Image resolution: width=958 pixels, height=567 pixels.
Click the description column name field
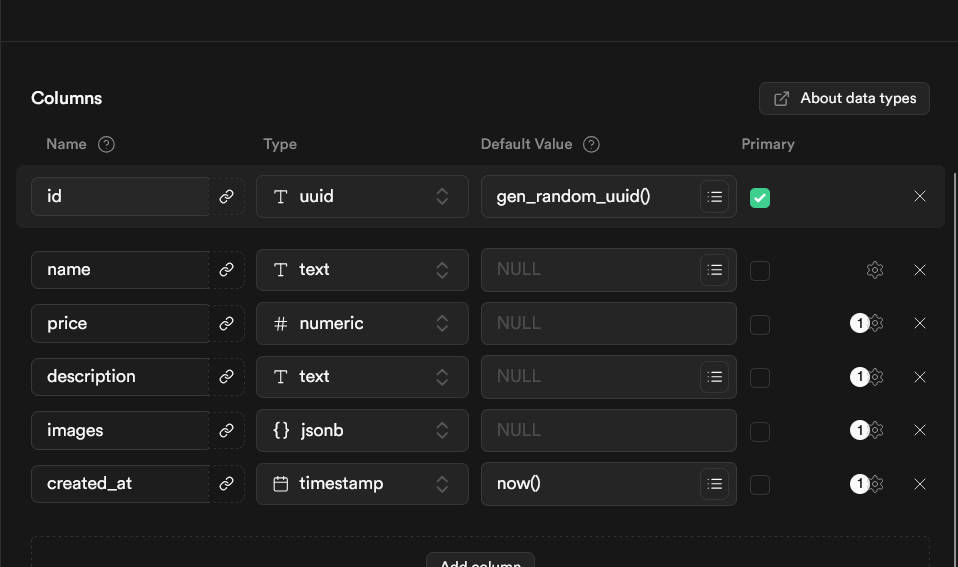point(120,377)
